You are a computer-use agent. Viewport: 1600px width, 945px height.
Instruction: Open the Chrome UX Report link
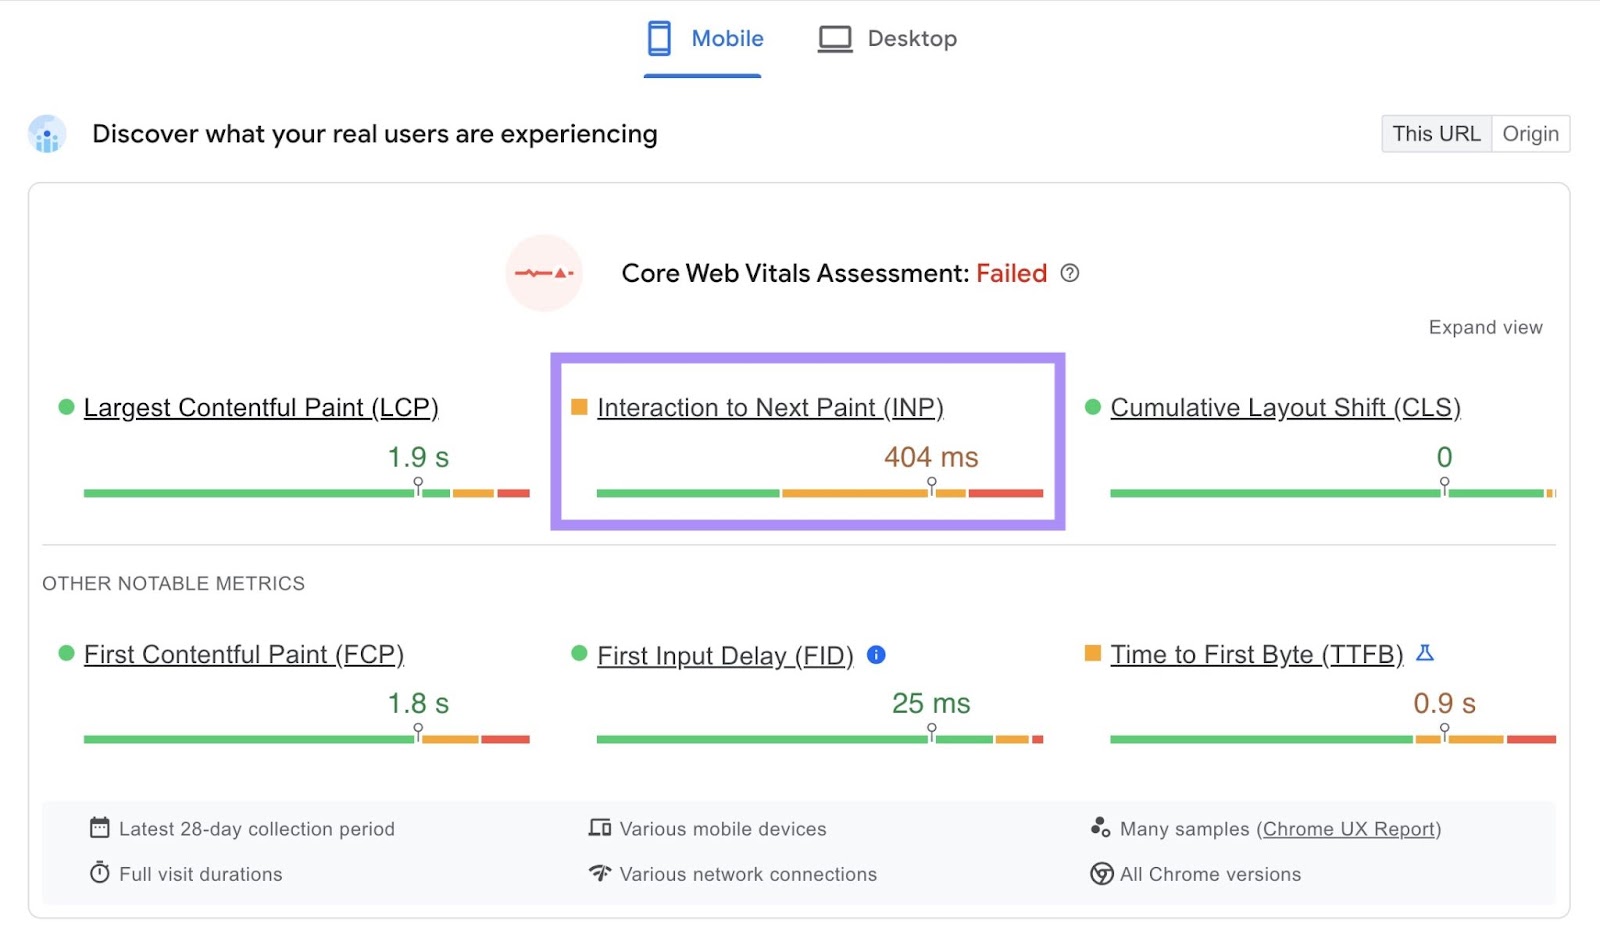(1349, 828)
